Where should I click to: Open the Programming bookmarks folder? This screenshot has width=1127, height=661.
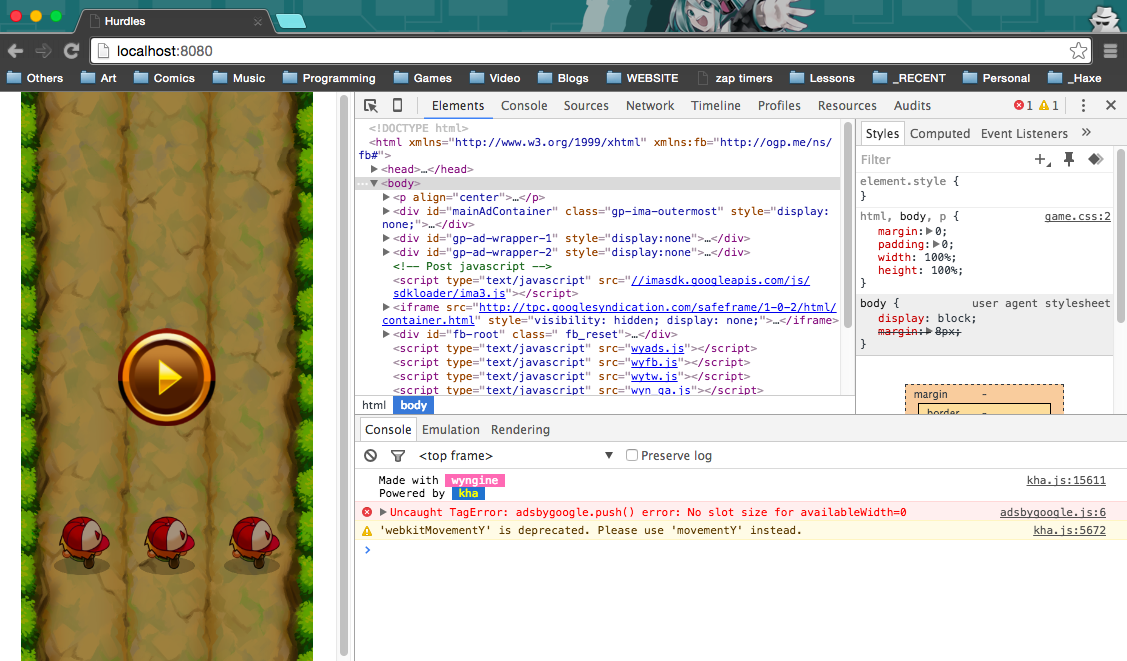329,78
